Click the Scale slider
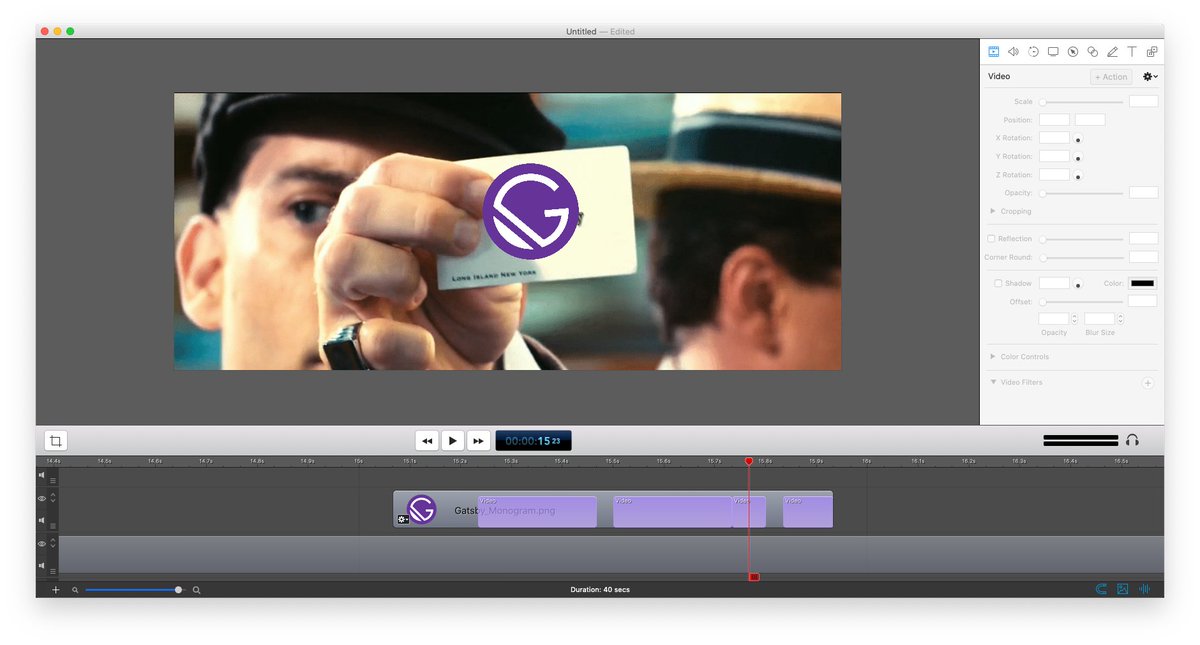This screenshot has width=1200, height=645. (1081, 102)
